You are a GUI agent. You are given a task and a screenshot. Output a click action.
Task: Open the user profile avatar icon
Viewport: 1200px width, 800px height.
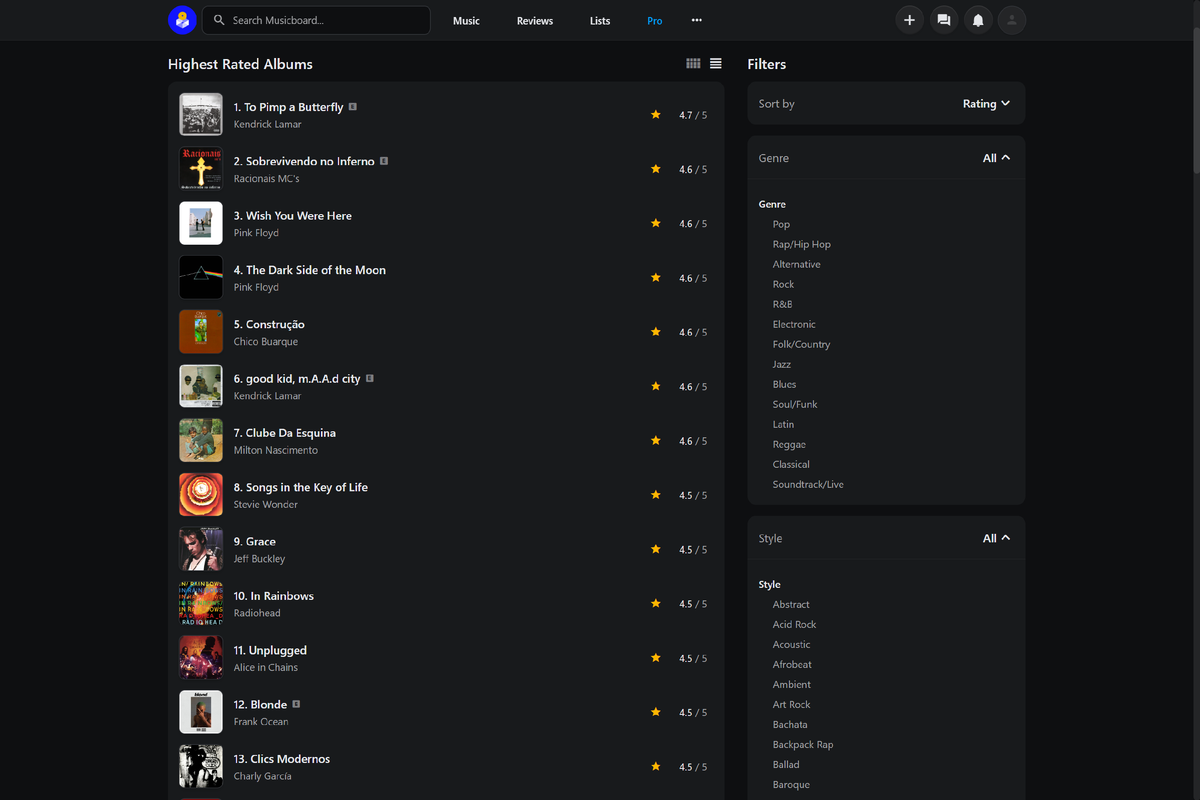click(x=1012, y=20)
